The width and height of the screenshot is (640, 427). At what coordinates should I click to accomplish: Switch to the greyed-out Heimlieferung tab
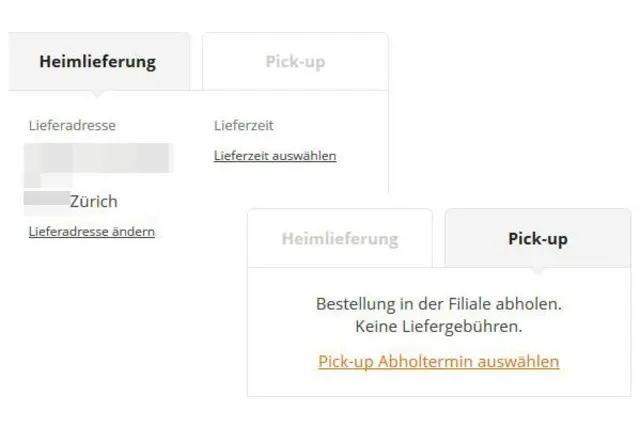(x=339, y=239)
